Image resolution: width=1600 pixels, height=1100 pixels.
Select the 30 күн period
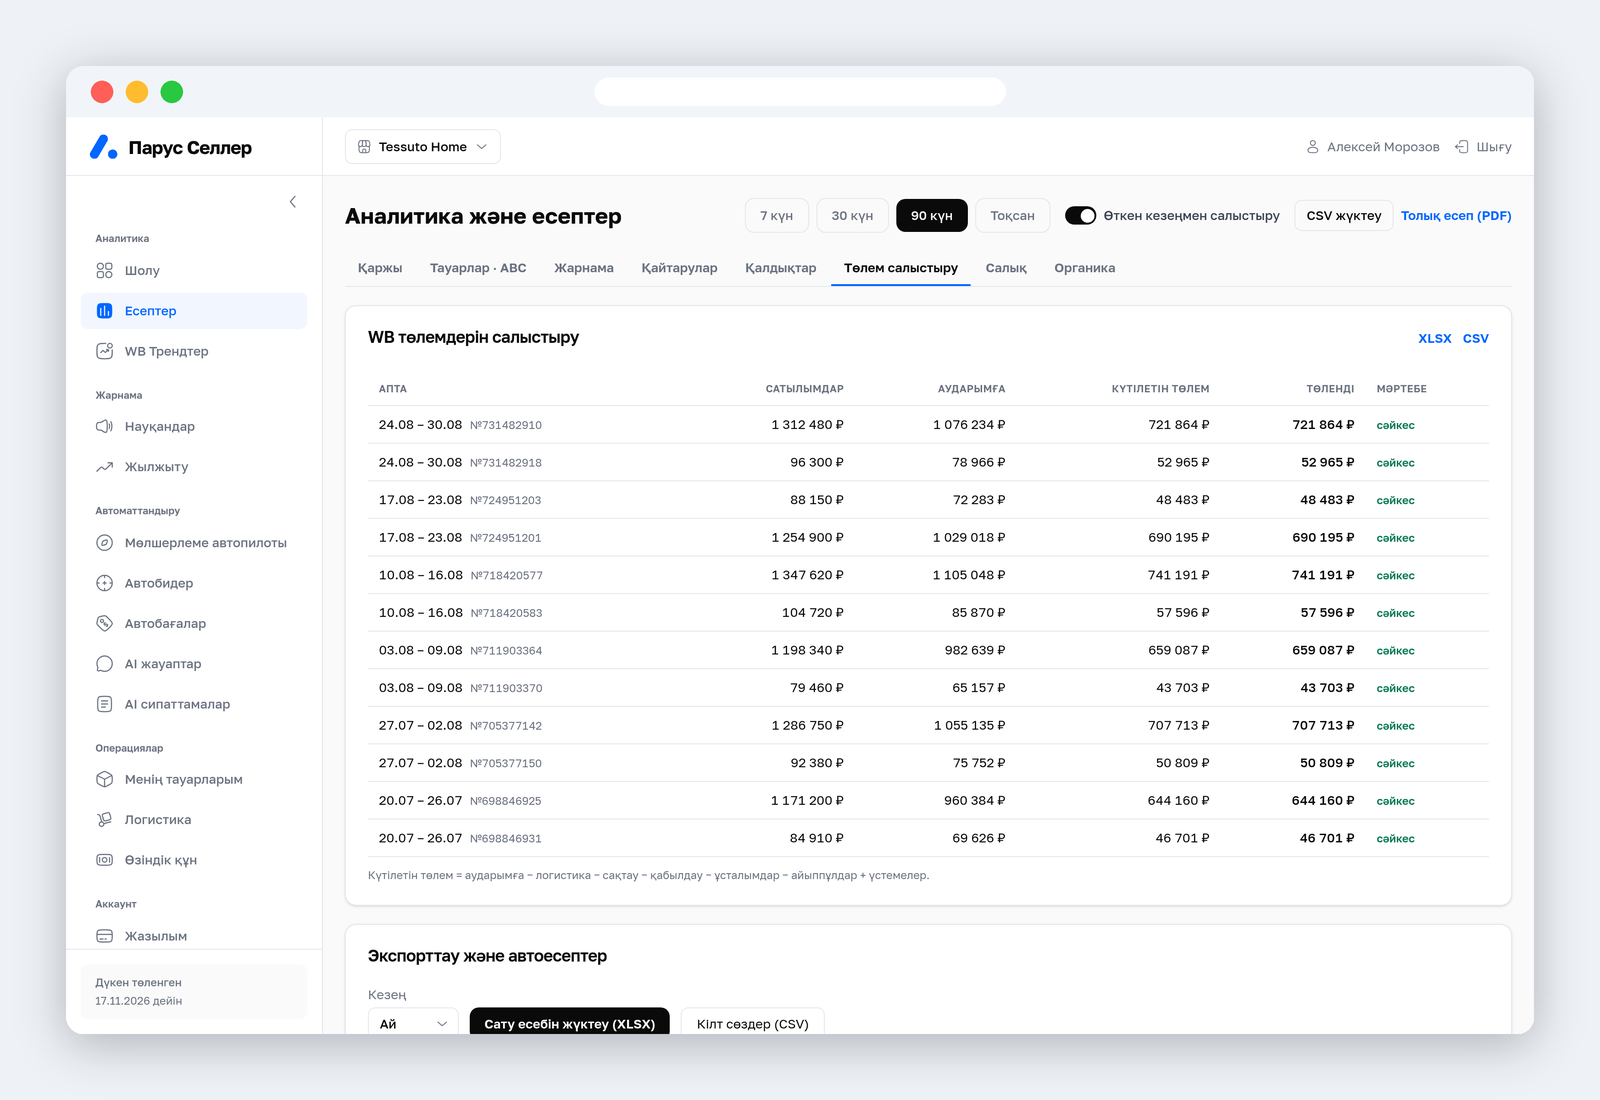(x=852, y=216)
